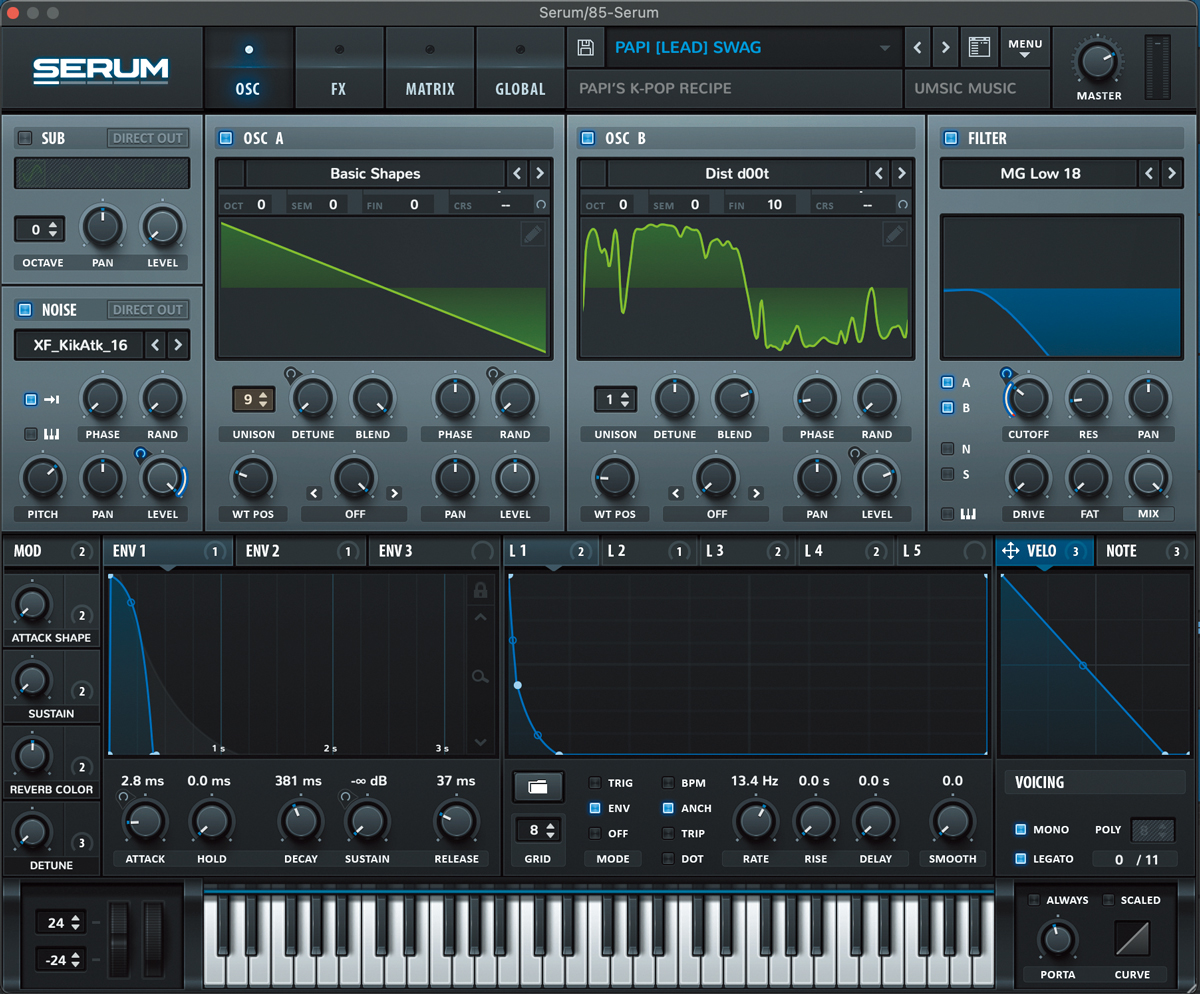
Task: Click the OSC A waveform edit pencil icon
Action: tap(533, 234)
